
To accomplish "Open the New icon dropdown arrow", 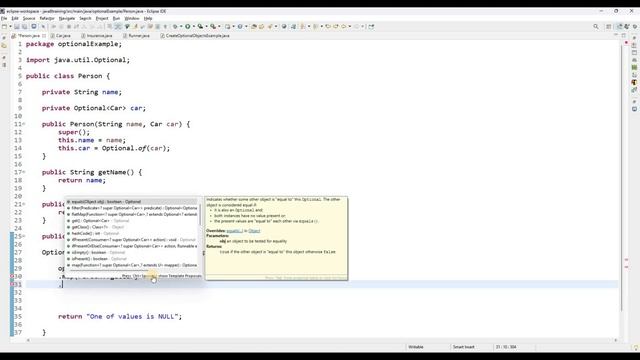I will (10, 27).
